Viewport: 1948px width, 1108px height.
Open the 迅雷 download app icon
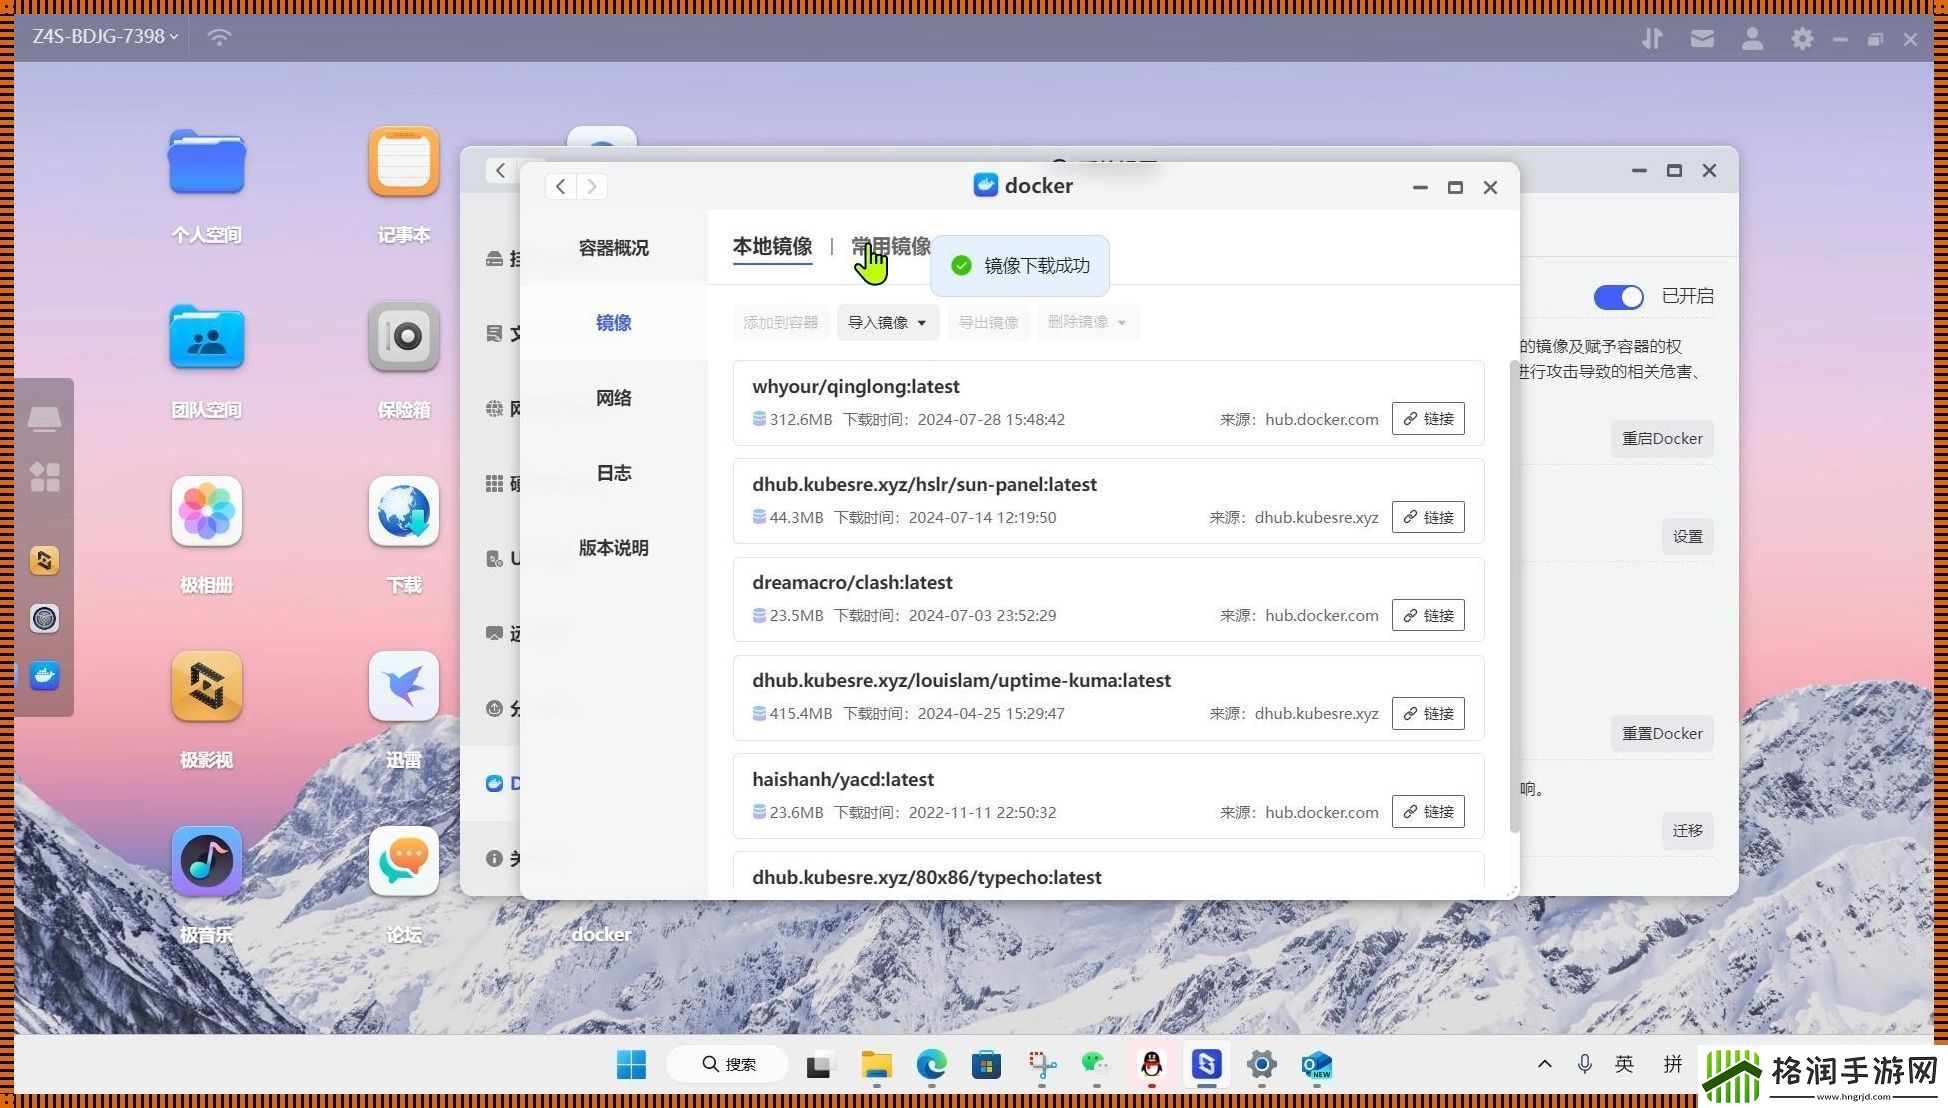403,687
